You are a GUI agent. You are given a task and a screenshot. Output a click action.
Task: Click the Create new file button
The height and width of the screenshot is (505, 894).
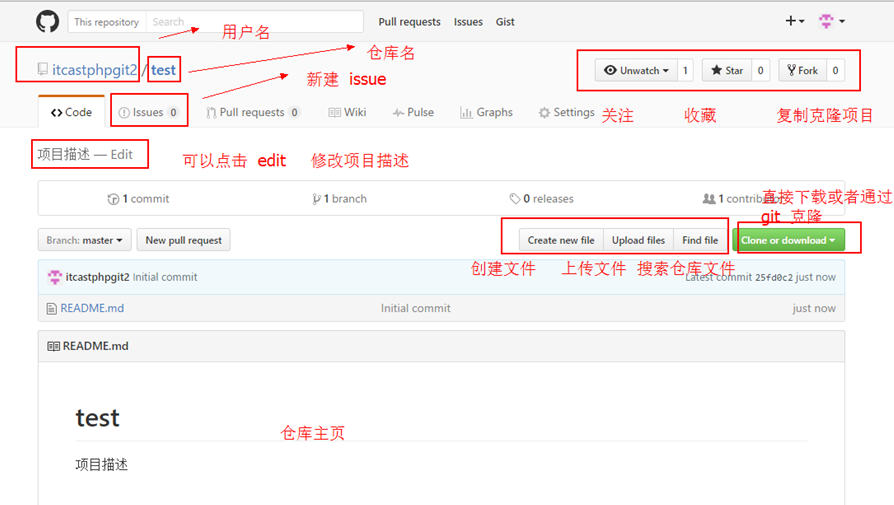561,240
